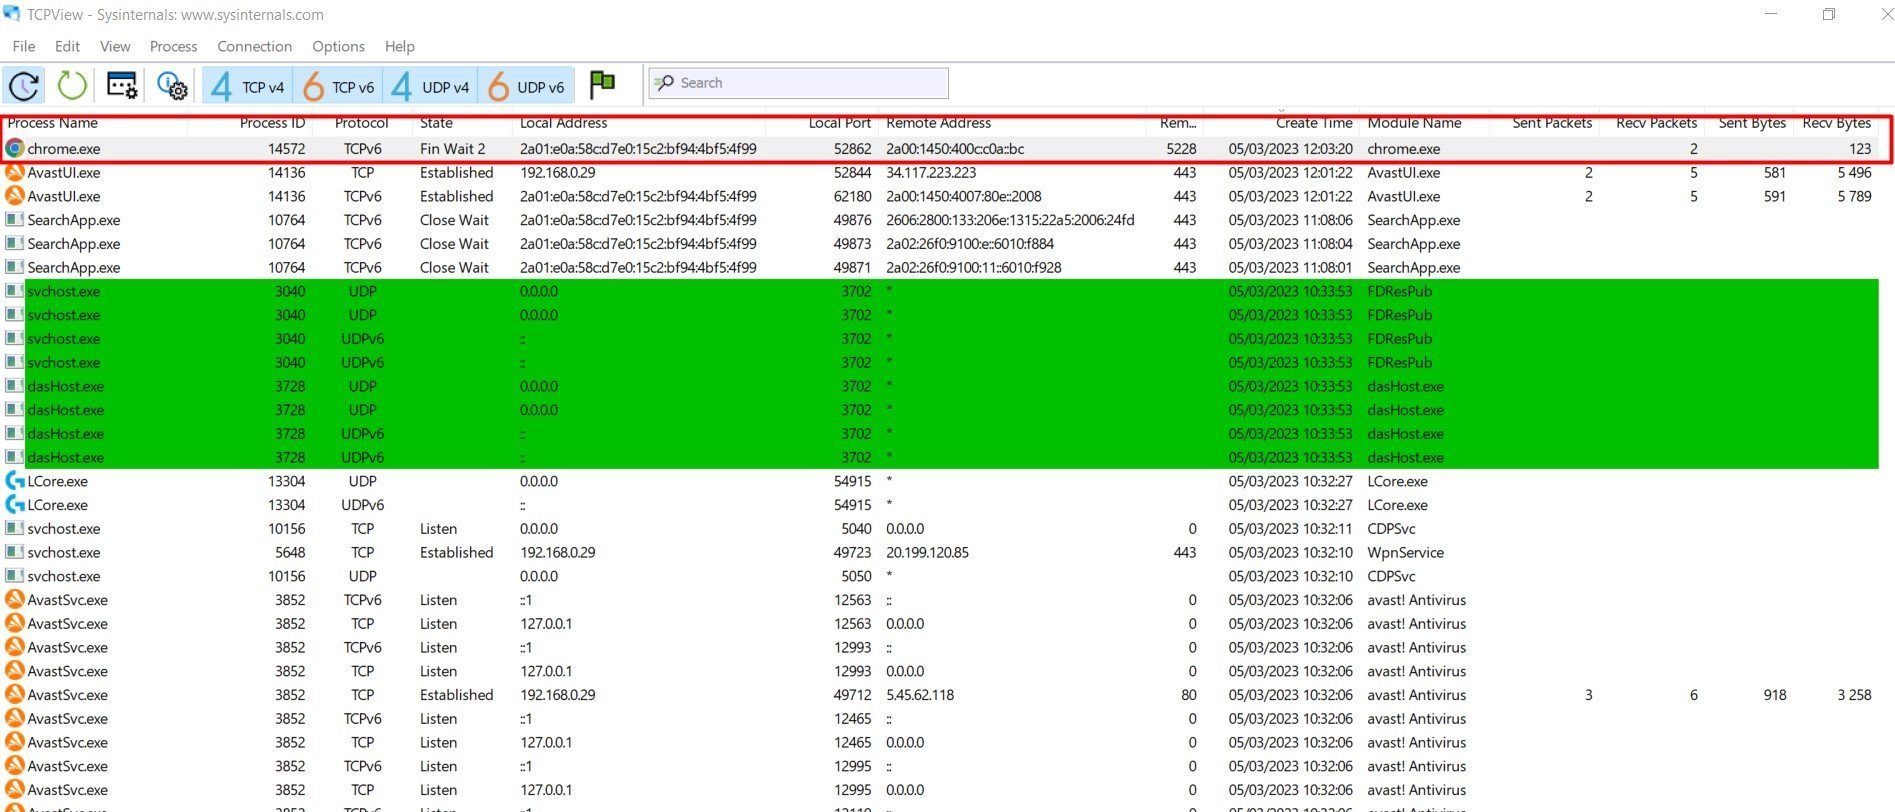Sort by Process ID column header
Image resolution: width=1895 pixels, height=812 pixels.
272,123
